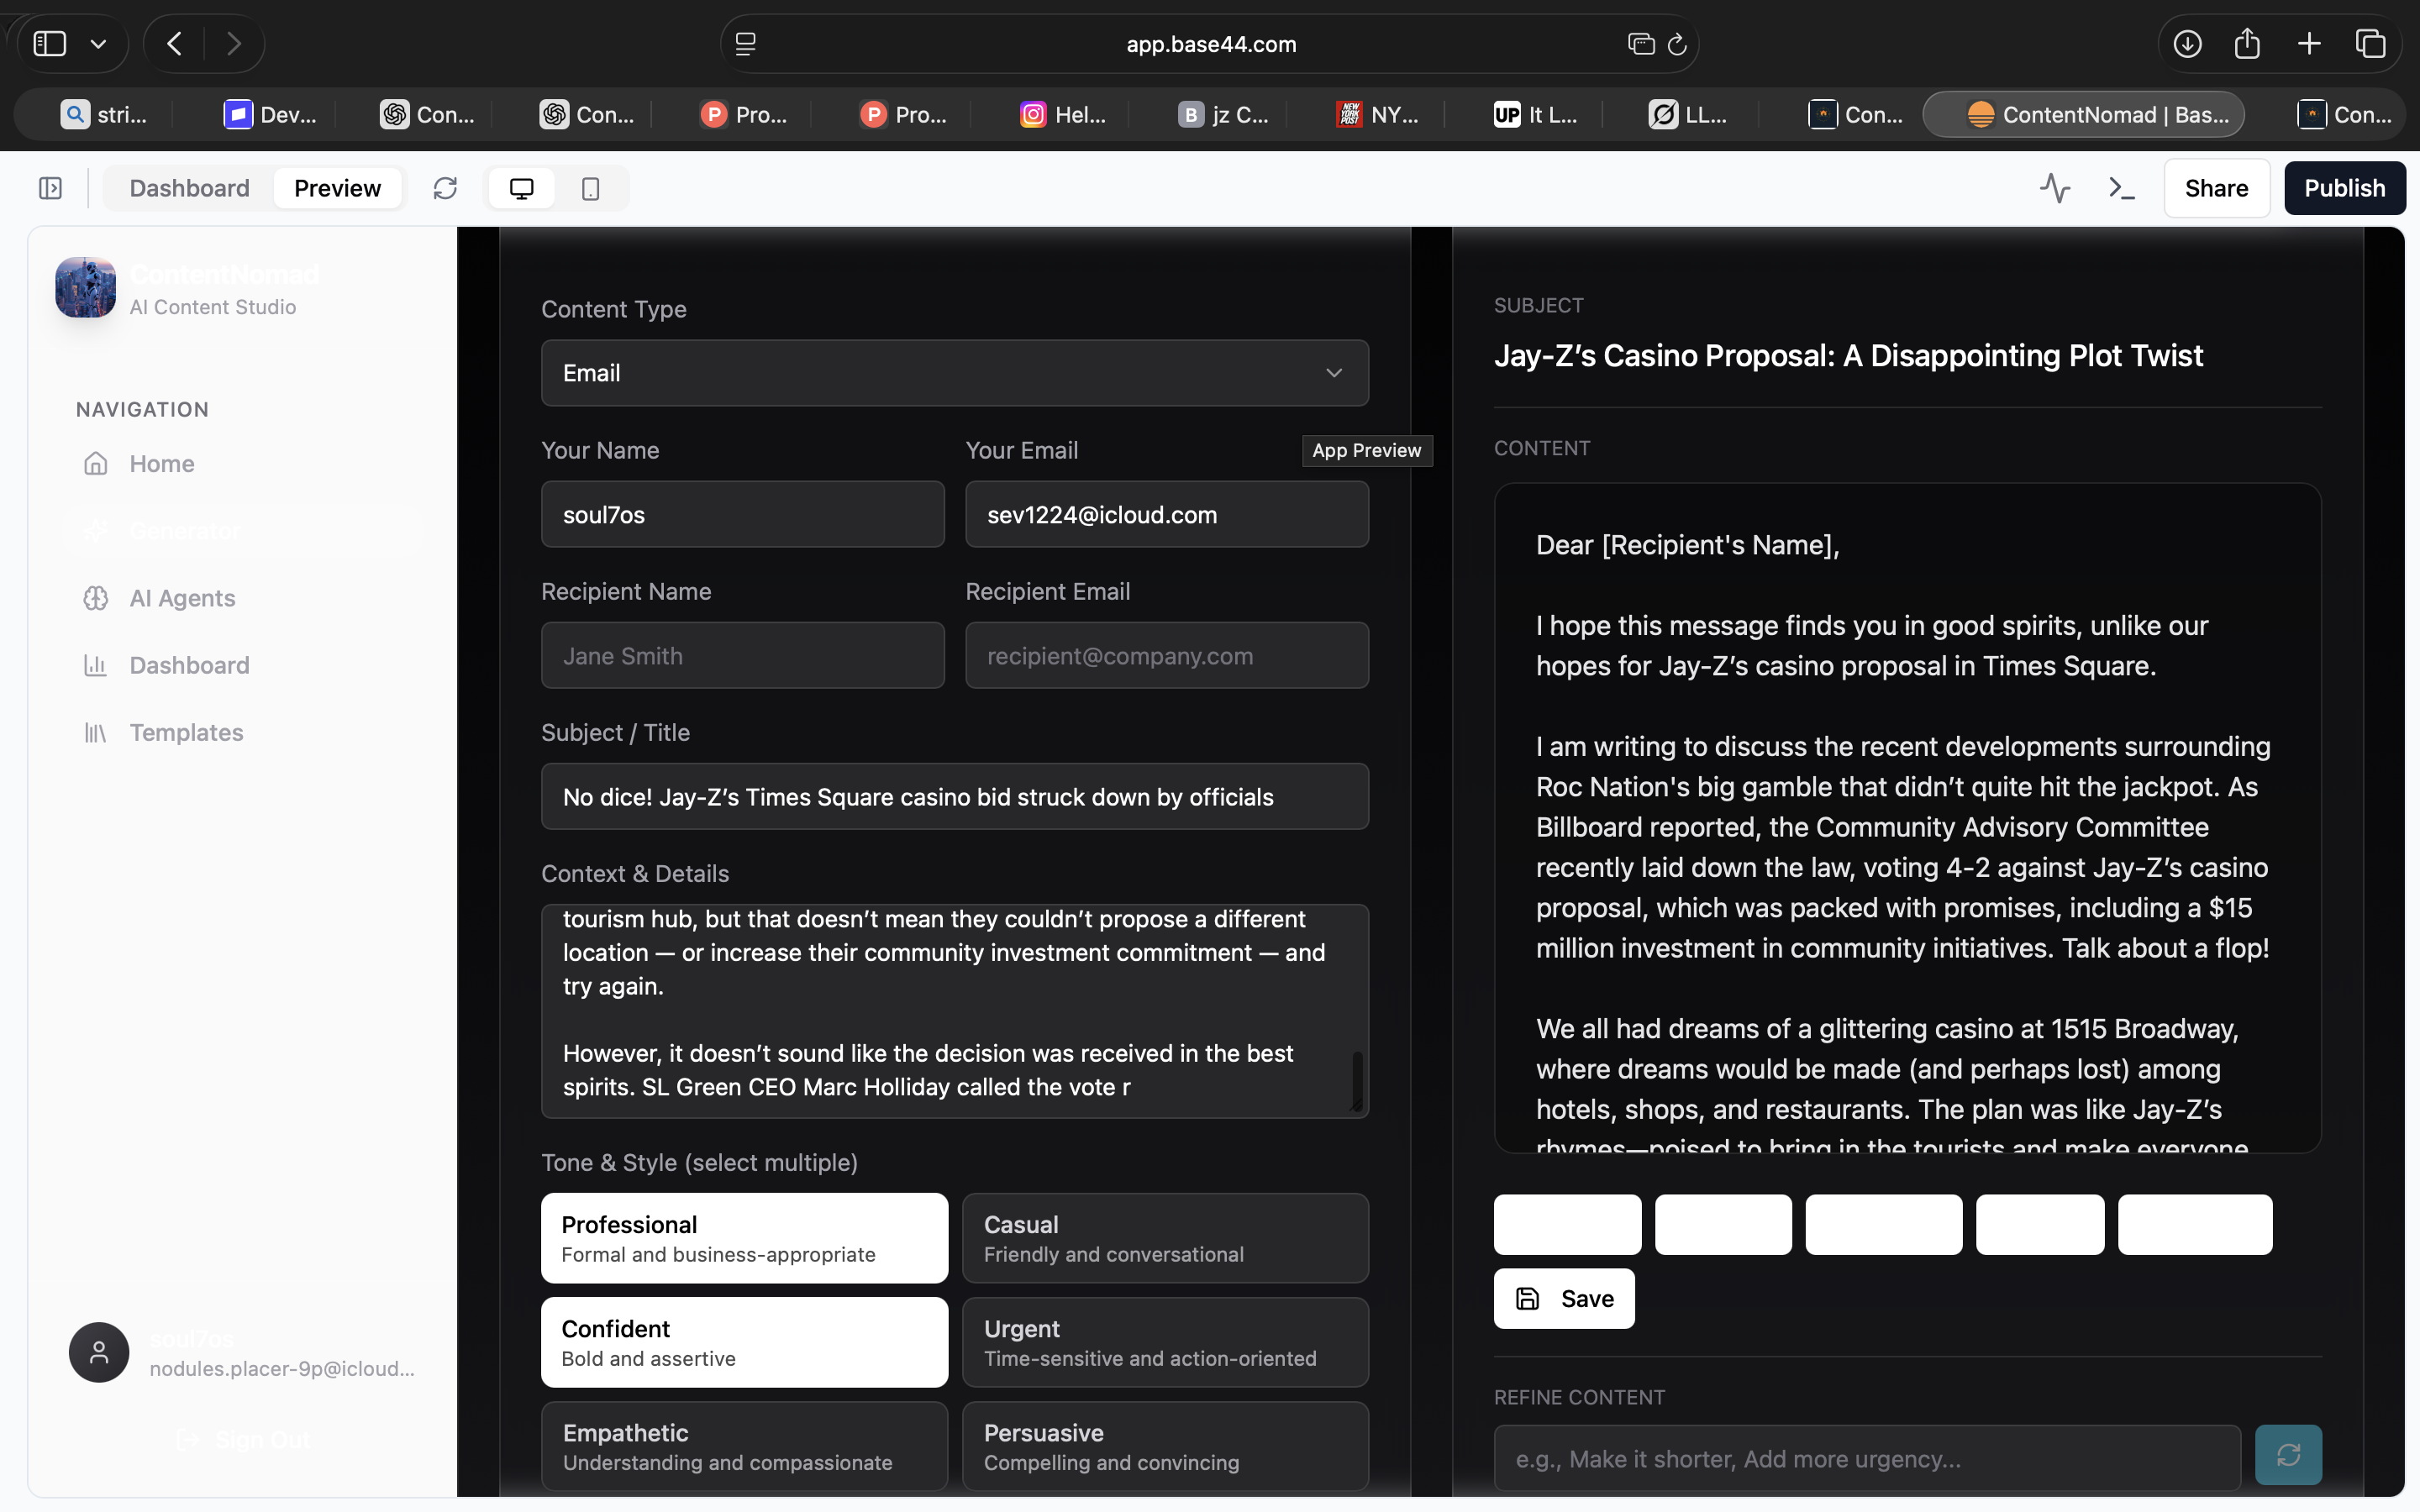The image size is (2420, 1512).
Task: Click the 'nodules.placer-9p@icloud...' account email text
Action: (282, 1368)
